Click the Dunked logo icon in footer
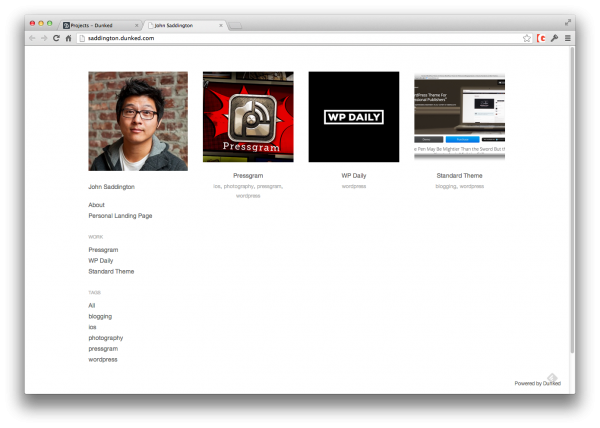This screenshot has width=600, height=428. point(552,378)
